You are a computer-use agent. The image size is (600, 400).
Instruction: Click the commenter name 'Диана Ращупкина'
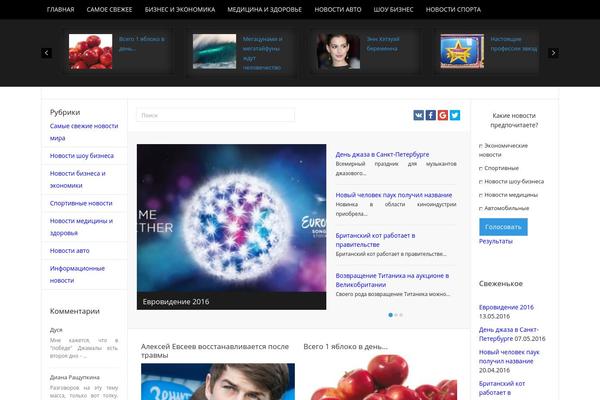click(x=75, y=377)
